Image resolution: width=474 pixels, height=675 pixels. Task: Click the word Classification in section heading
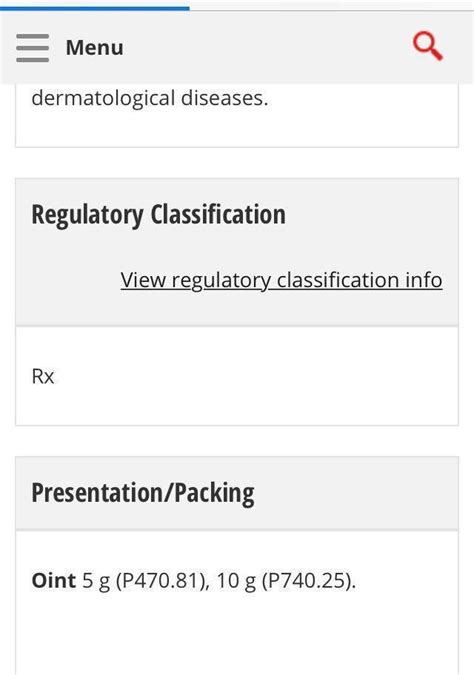pos(218,214)
